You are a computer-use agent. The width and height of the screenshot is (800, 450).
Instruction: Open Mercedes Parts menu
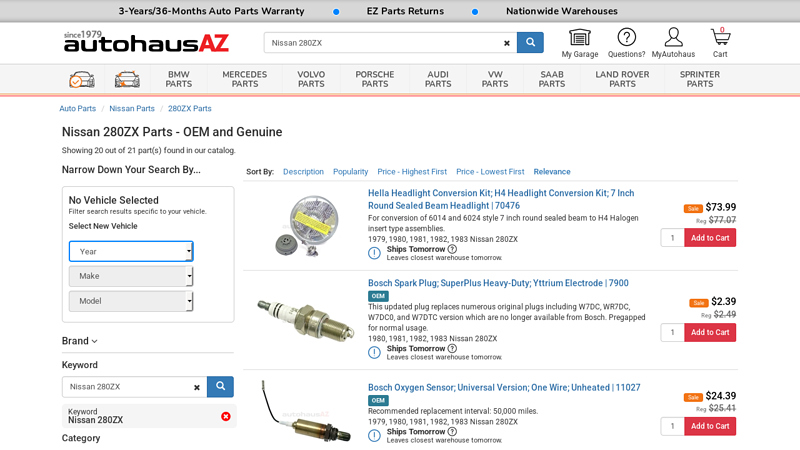(x=244, y=79)
